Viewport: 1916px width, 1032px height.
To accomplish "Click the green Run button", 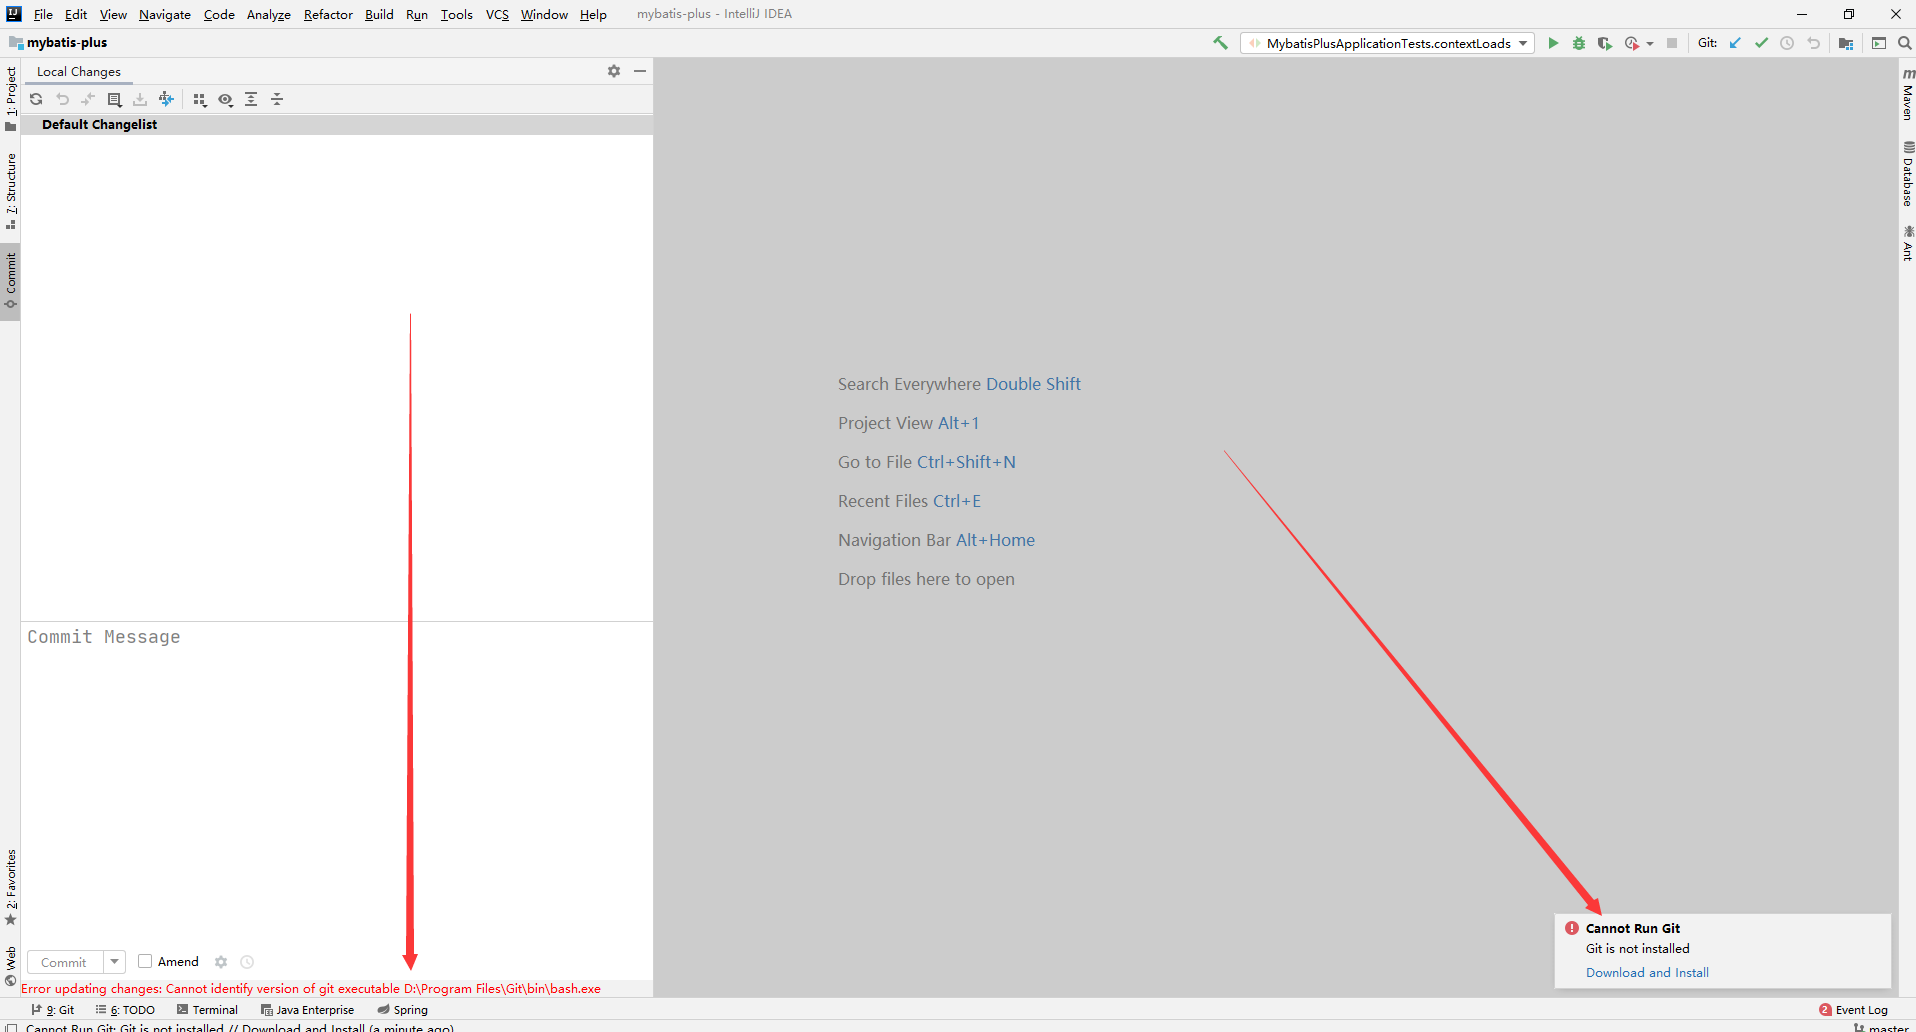I will [x=1553, y=43].
